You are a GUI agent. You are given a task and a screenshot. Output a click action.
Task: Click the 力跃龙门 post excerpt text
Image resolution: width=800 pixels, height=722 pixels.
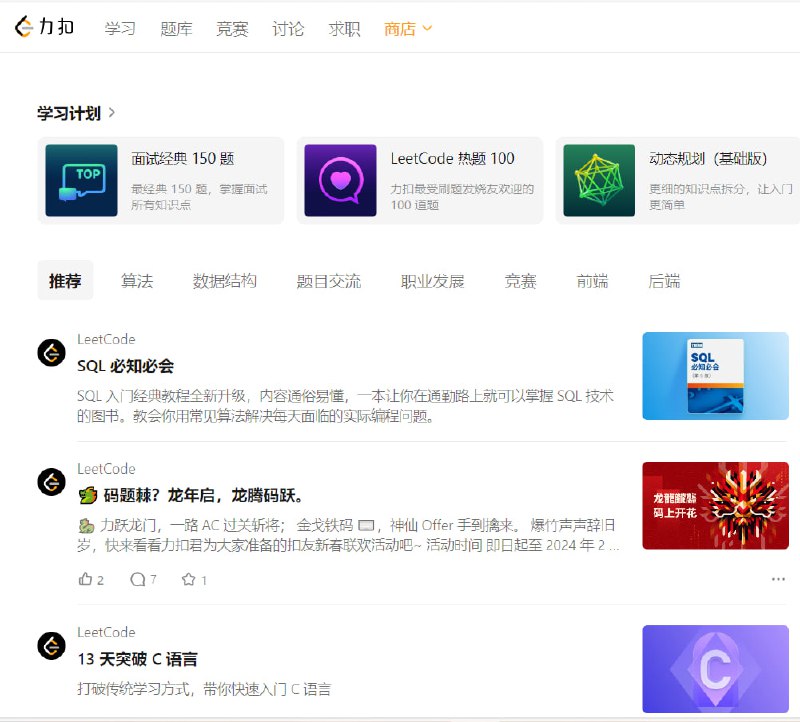[348, 535]
